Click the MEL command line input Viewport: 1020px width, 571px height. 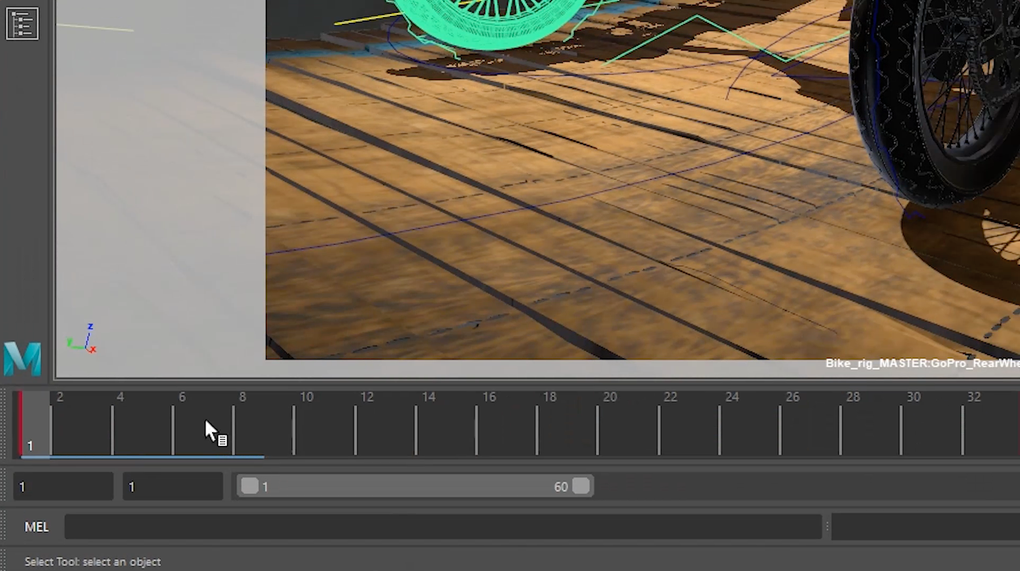(x=443, y=527)
